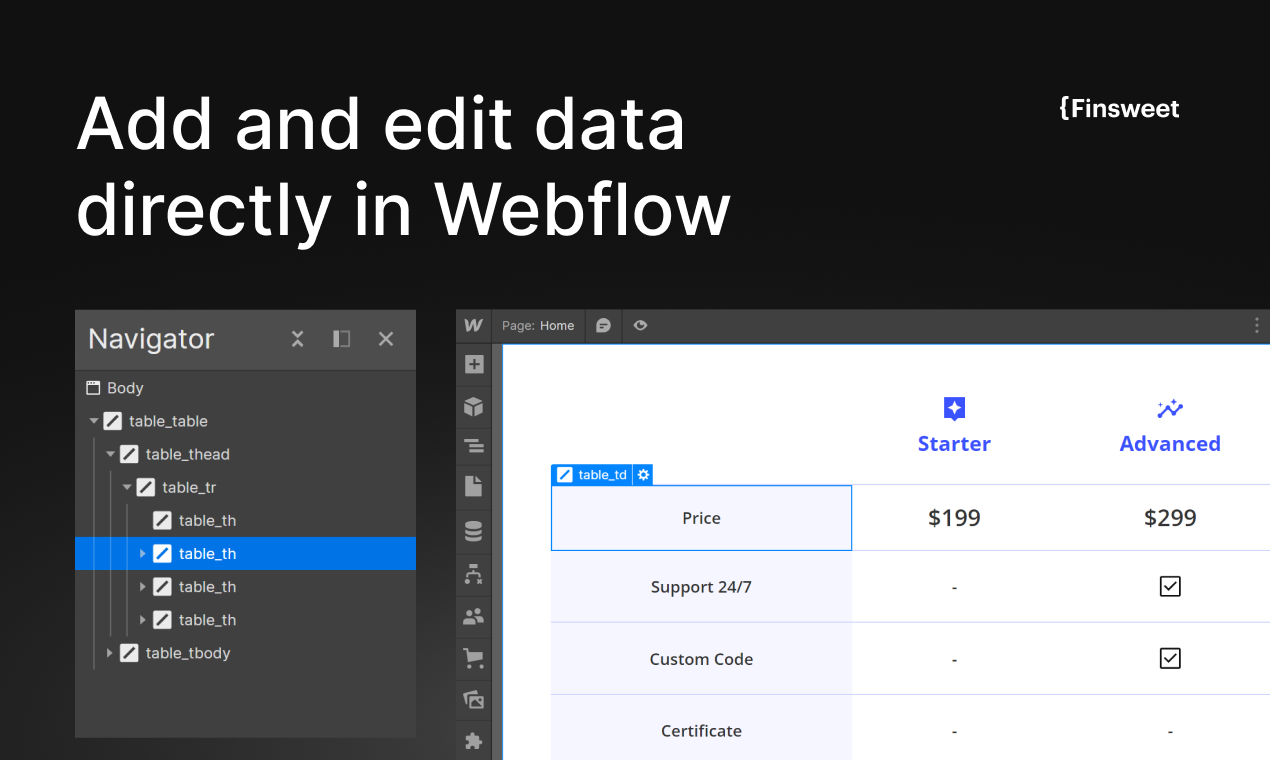This screenshot has height=760, width=1270.
Task: Expand the table_tbody tree node
Action: click(x=110, y=652)
